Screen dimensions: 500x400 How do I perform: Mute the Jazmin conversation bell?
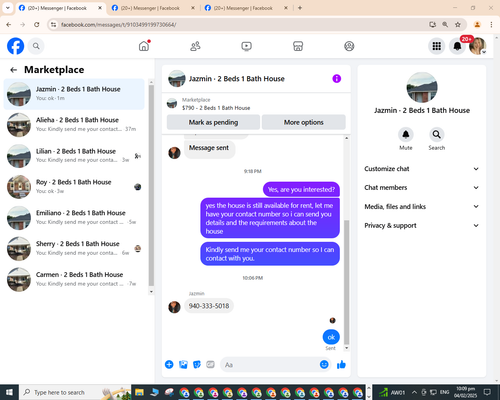pos(406,135)
